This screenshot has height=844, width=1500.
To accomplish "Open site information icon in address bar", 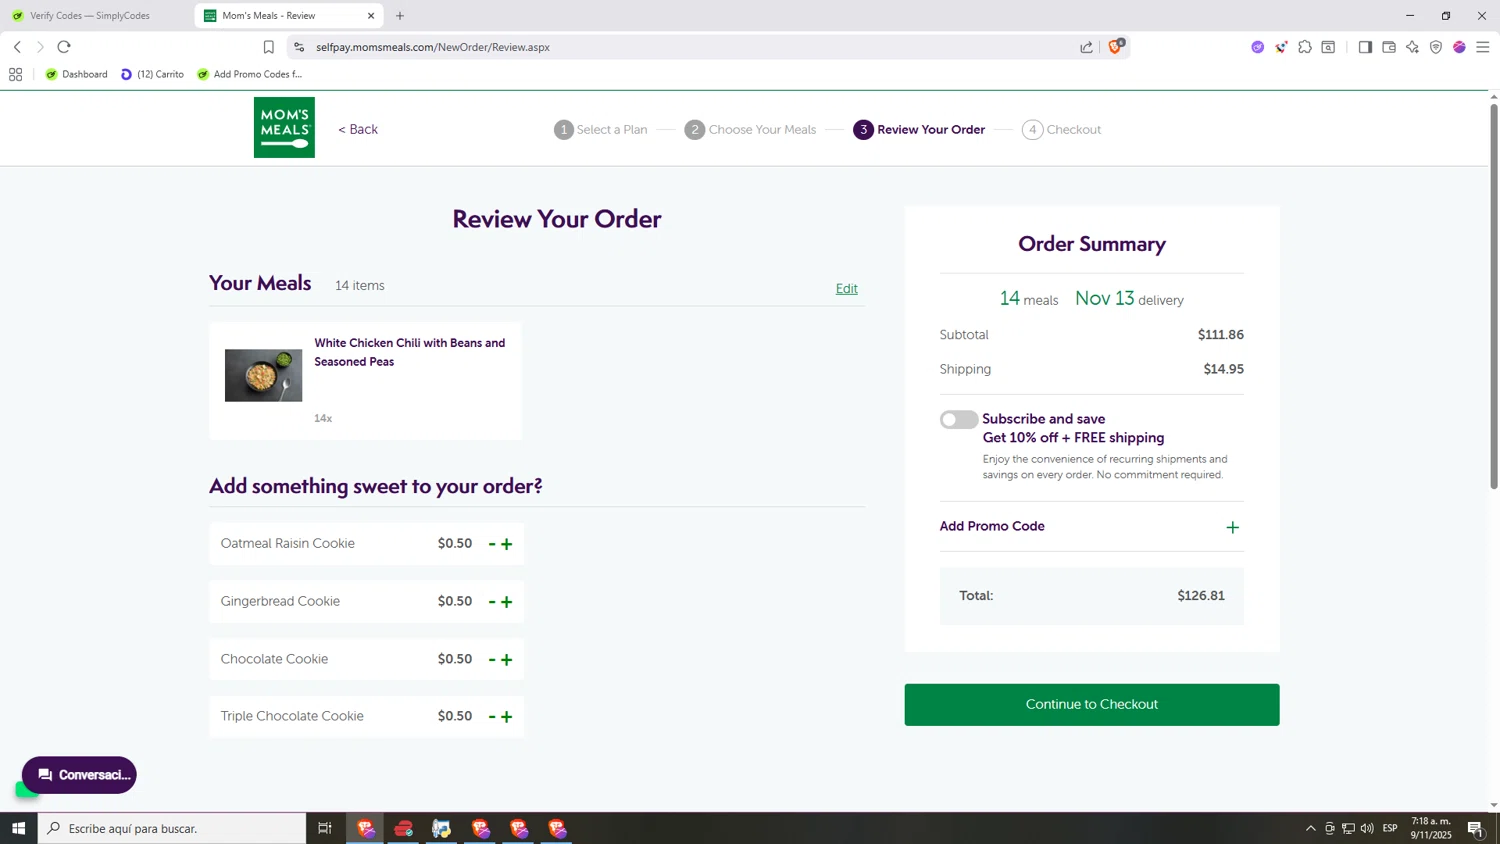I will pyautogui.click(x=298, y=47).
